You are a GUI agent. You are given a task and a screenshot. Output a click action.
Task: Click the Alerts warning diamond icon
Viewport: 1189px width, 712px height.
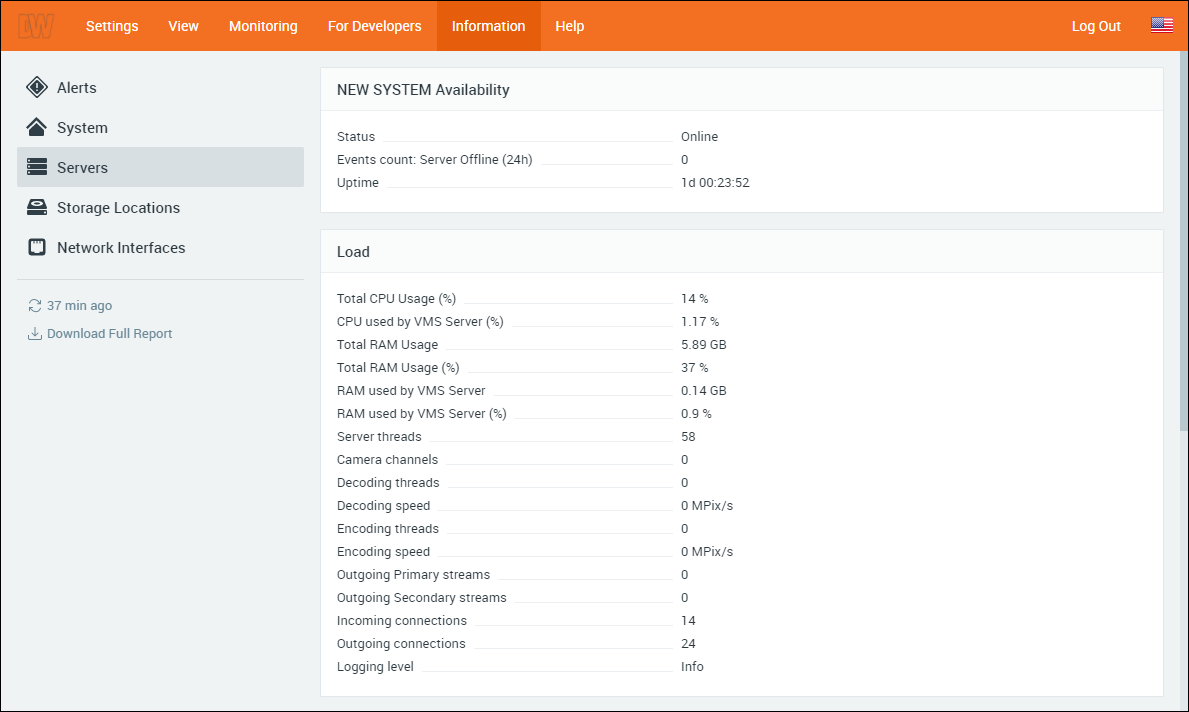pos(37,88)
